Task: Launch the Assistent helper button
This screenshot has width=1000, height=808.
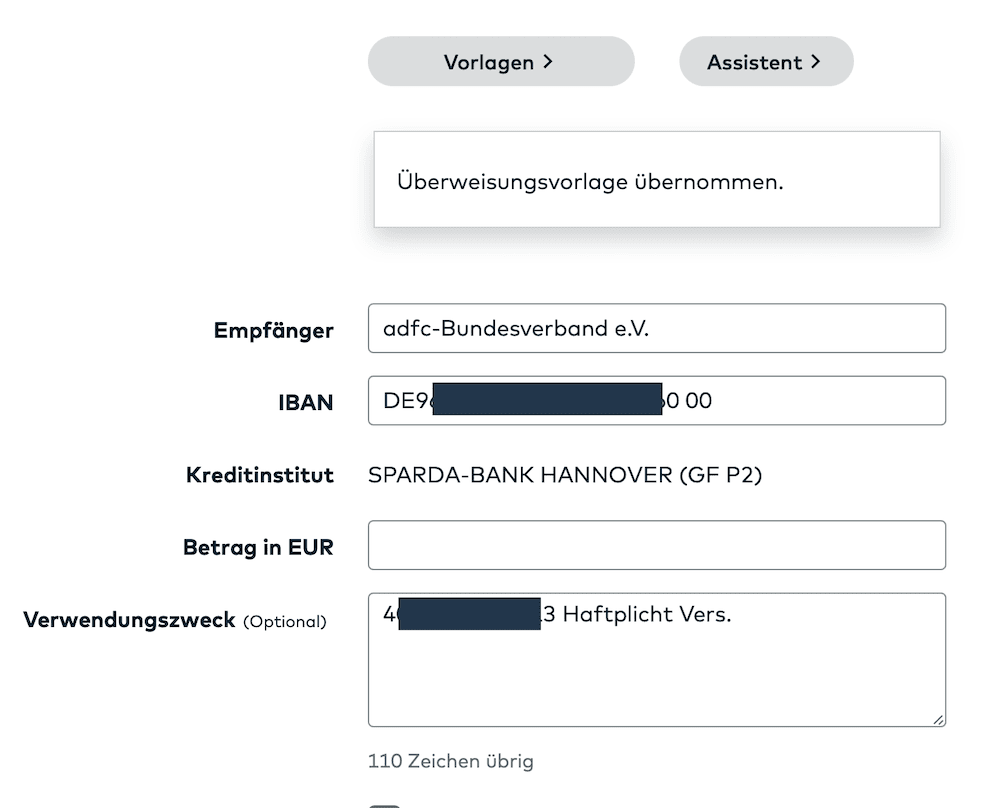Action: click(765, 62)
